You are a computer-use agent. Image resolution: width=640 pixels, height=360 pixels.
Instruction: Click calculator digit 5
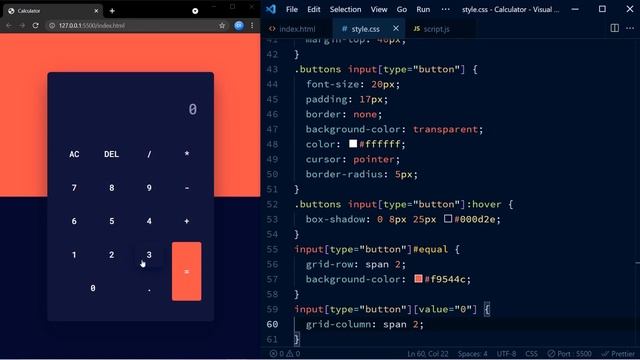point(111,221)
